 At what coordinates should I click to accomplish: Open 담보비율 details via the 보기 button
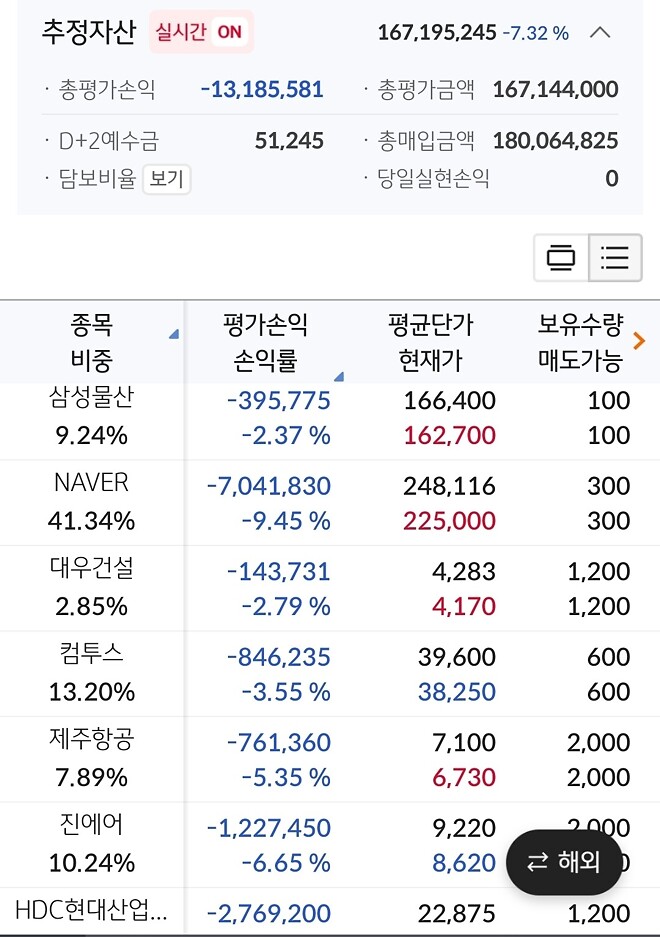coord(167,180)
